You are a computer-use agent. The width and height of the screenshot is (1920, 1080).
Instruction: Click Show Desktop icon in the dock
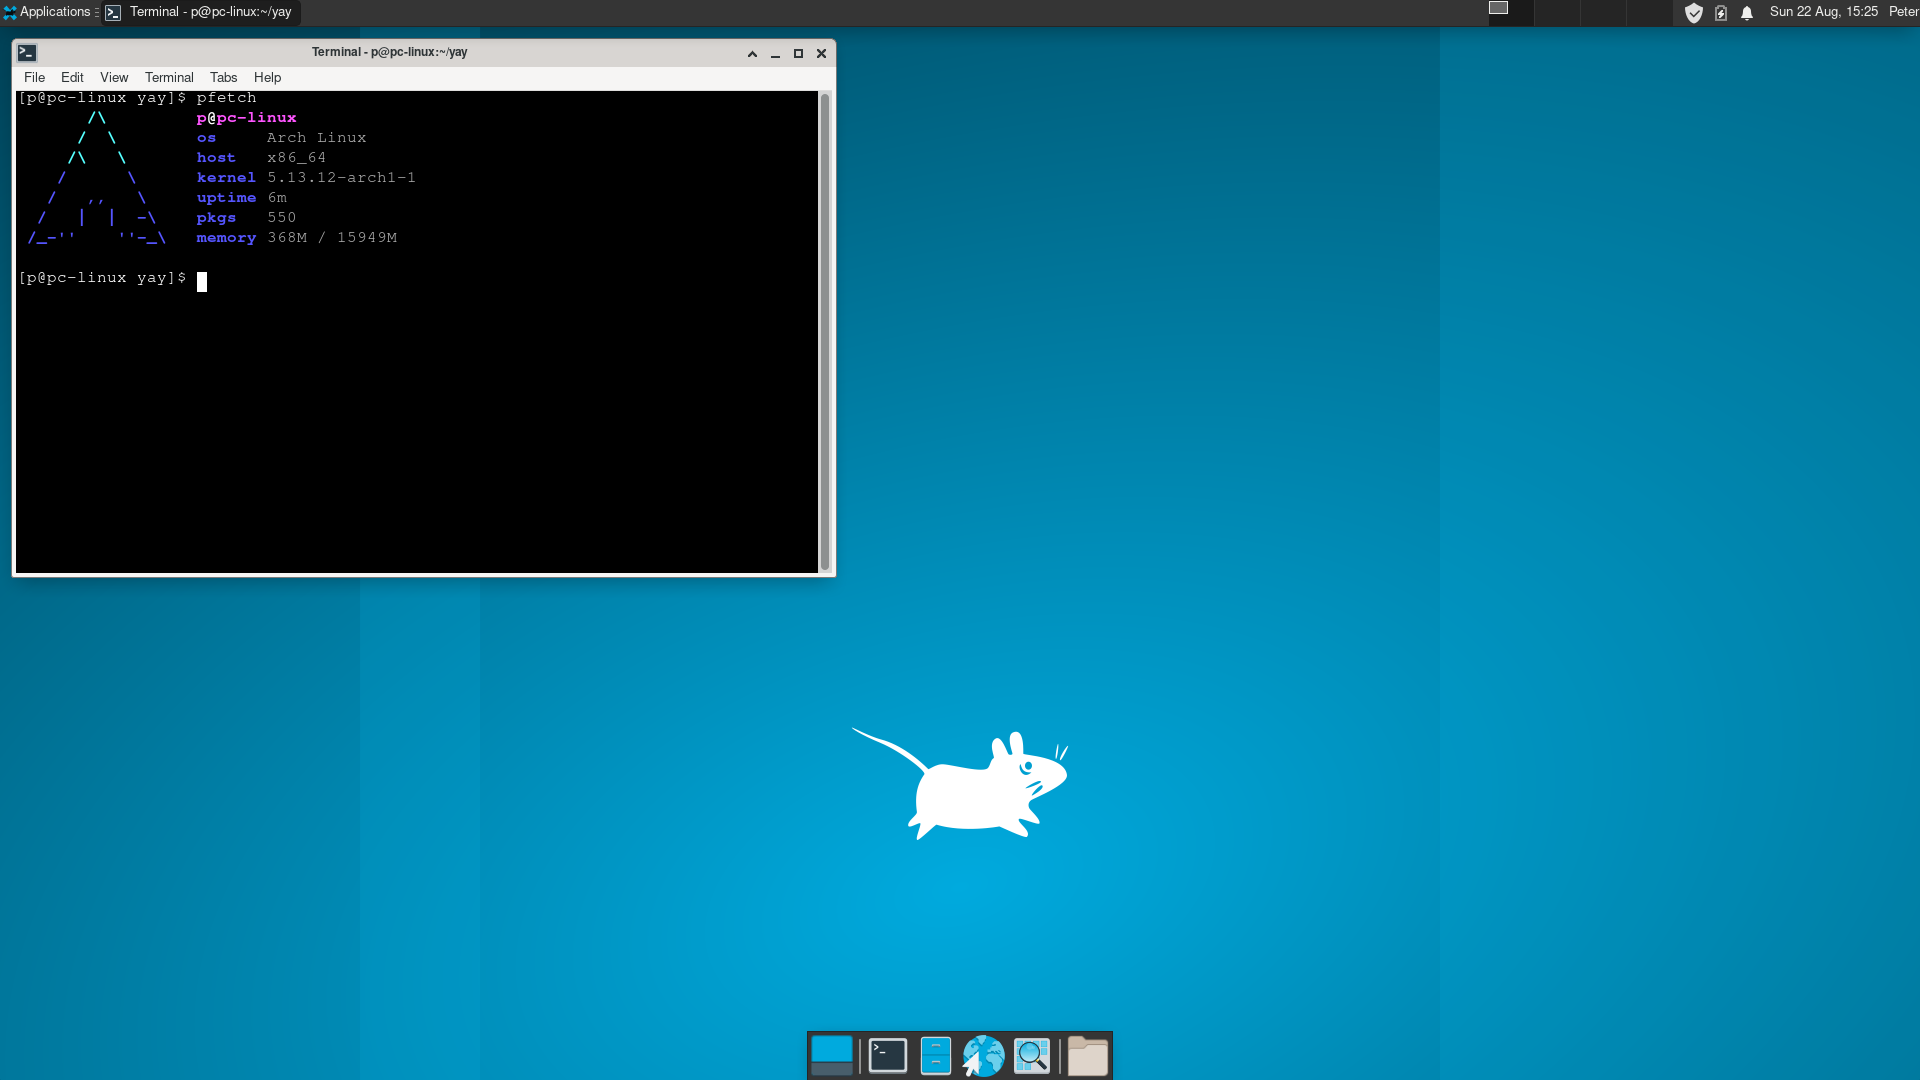pyautogui.click(x=832, y=1055)
